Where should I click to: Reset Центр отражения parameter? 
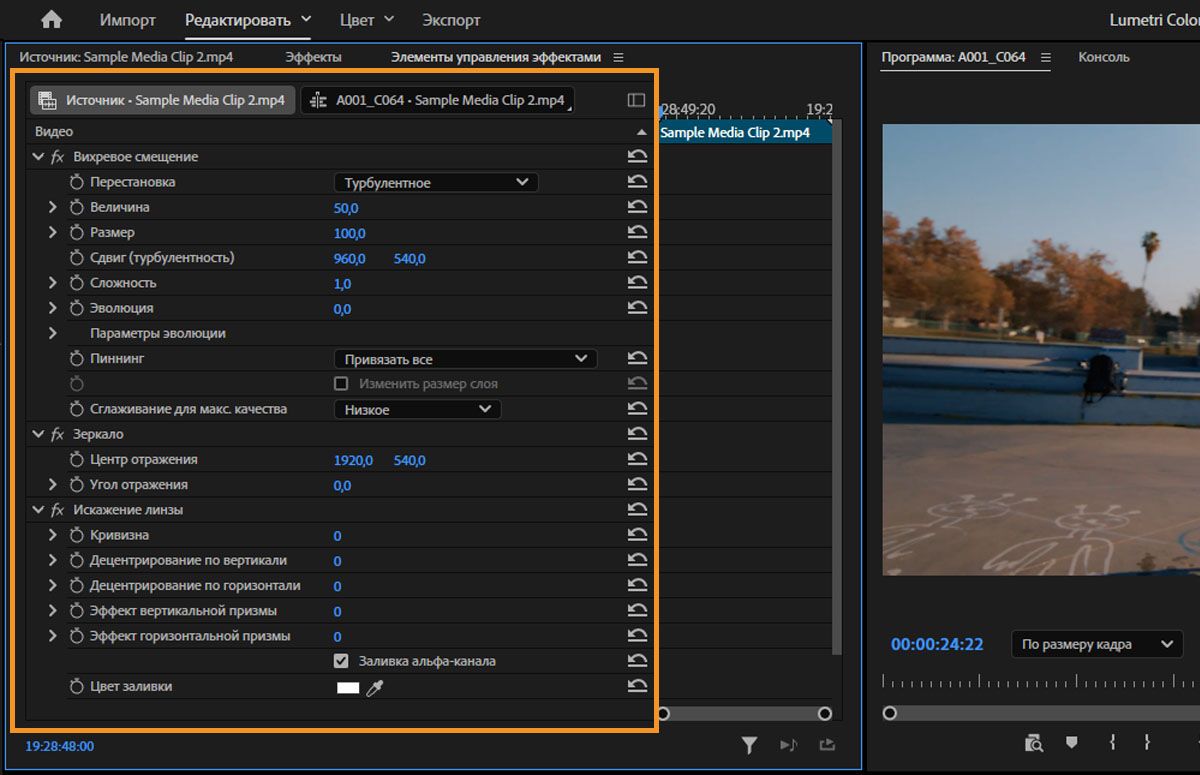click(x=637, y=459)
